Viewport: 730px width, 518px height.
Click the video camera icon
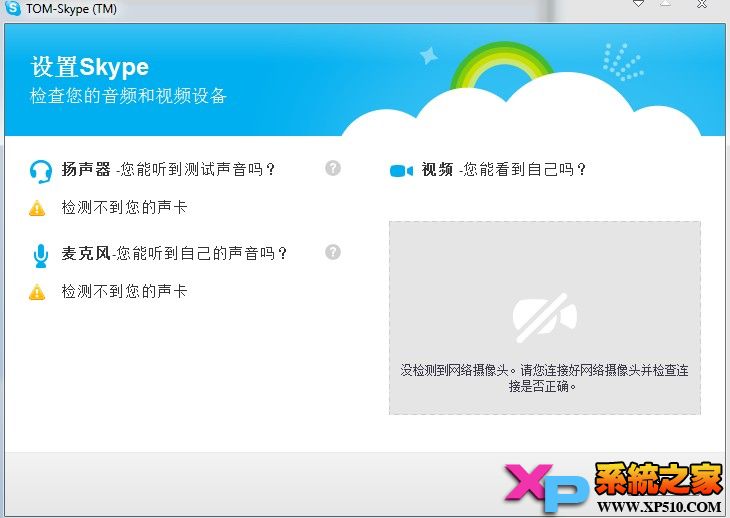pyautogui.click(x=401, y=171)
